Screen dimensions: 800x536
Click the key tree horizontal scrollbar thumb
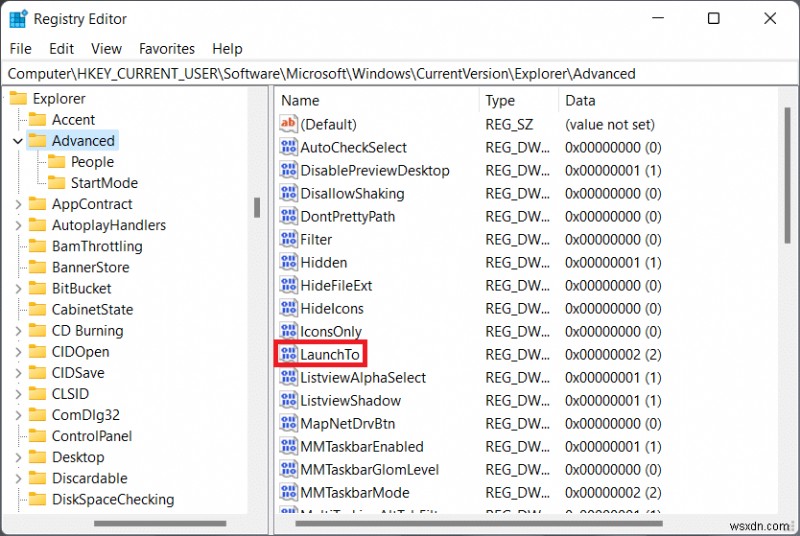click(x=160, y=523)
